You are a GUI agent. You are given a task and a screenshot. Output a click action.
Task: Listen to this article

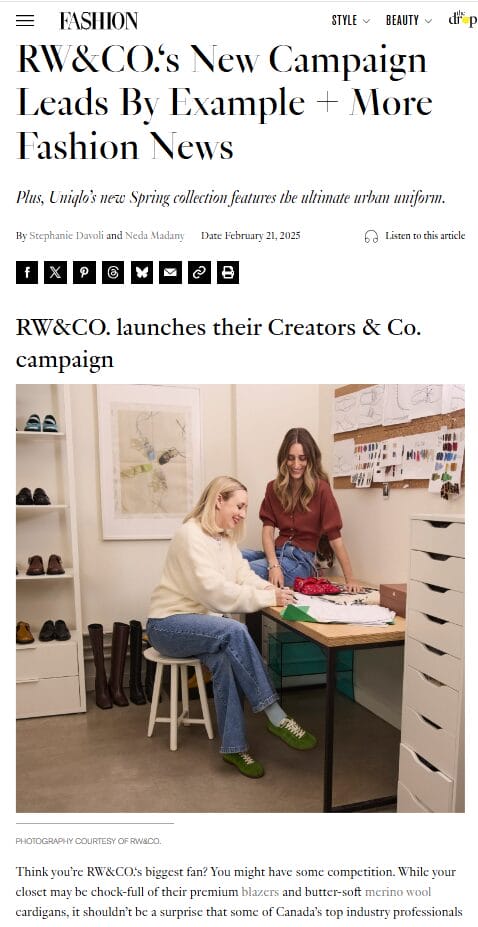click(425, 236)
